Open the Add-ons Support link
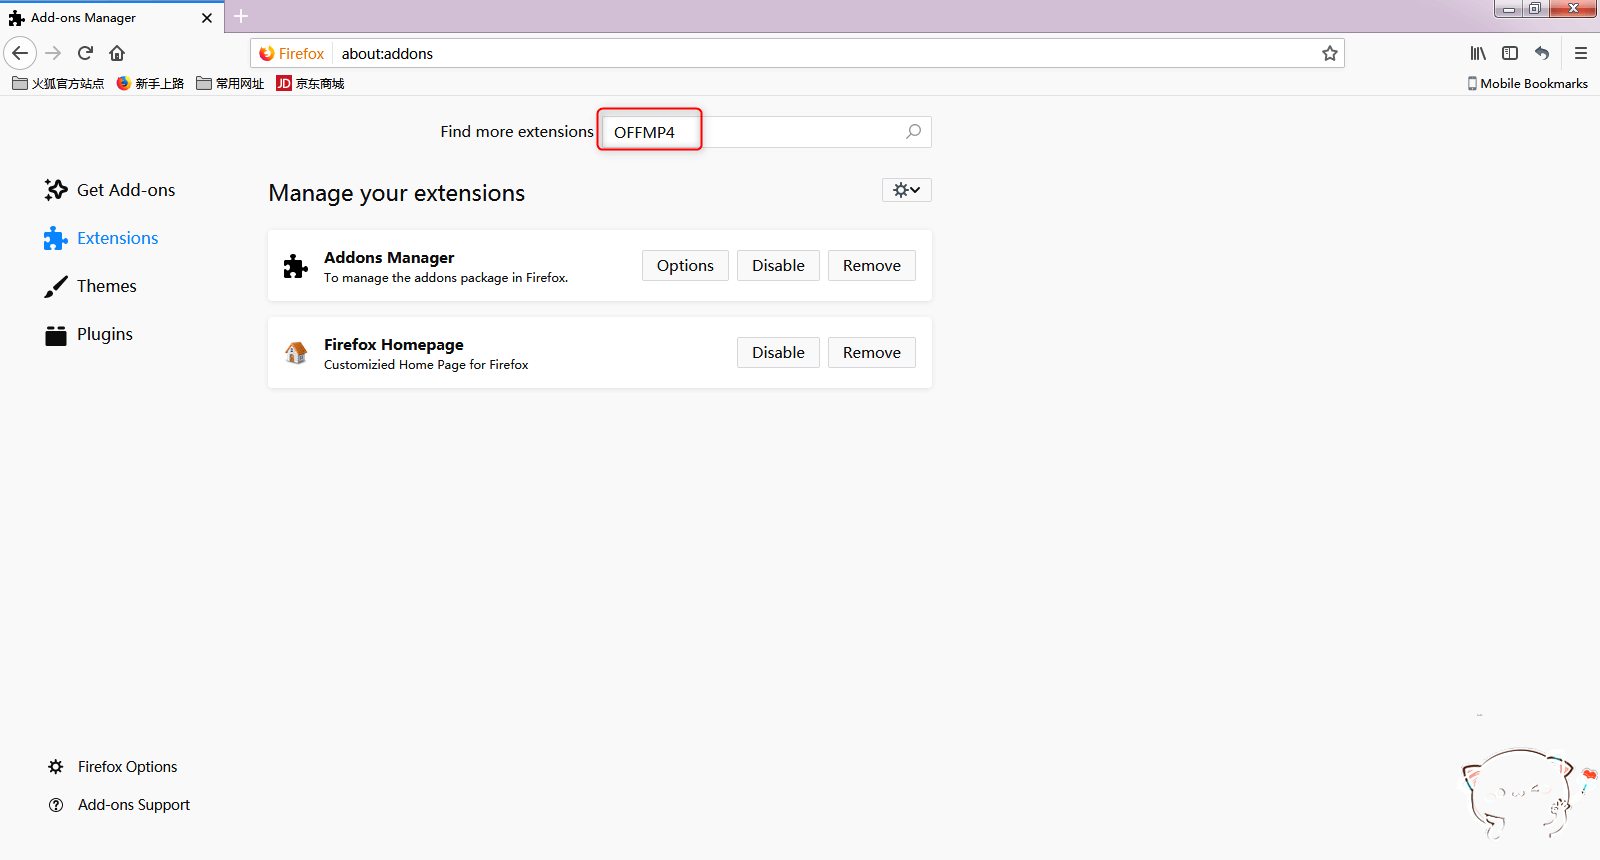Image resolution: width=1600 pixels, height=860 pixels. [133, 805]
